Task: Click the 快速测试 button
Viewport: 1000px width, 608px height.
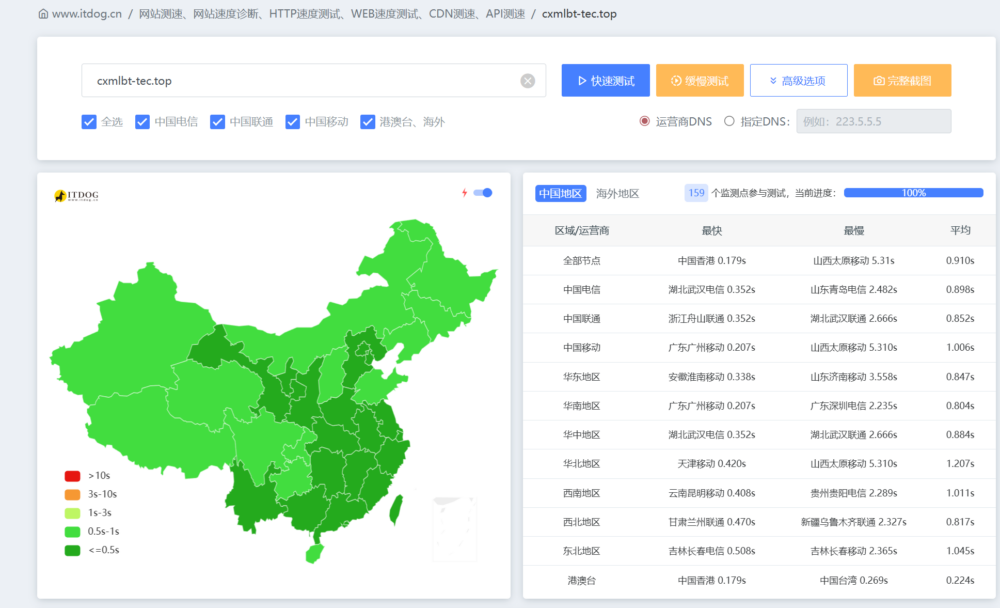Action: 605,81
